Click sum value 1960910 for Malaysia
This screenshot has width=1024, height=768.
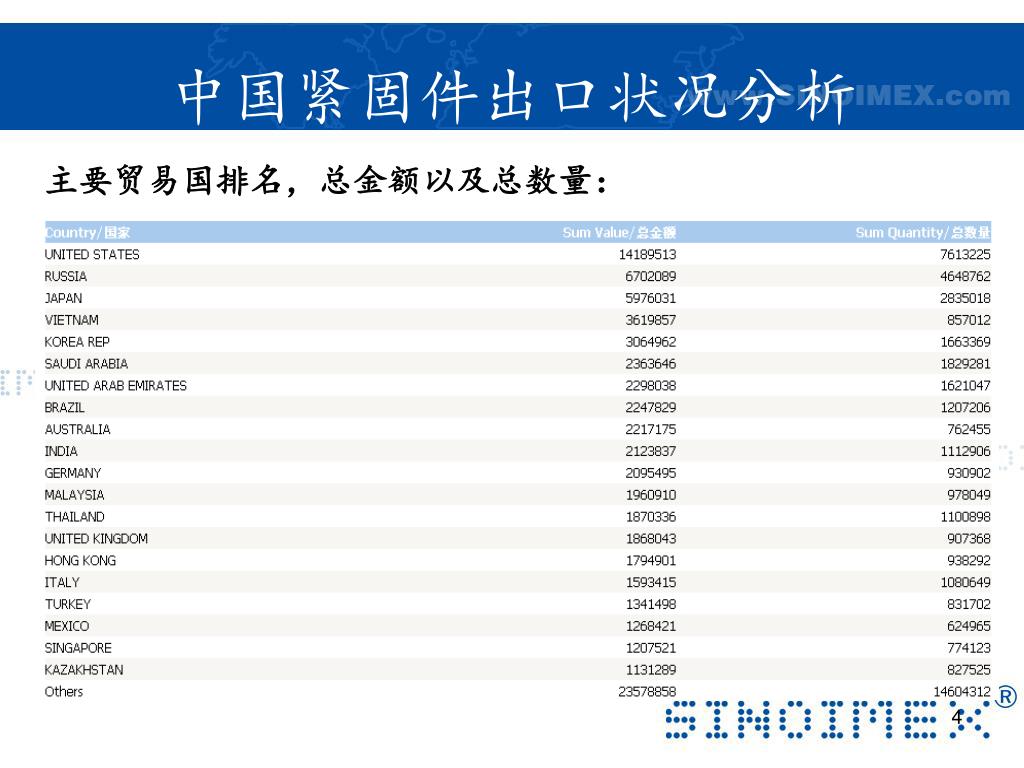(x=651, y=495)
